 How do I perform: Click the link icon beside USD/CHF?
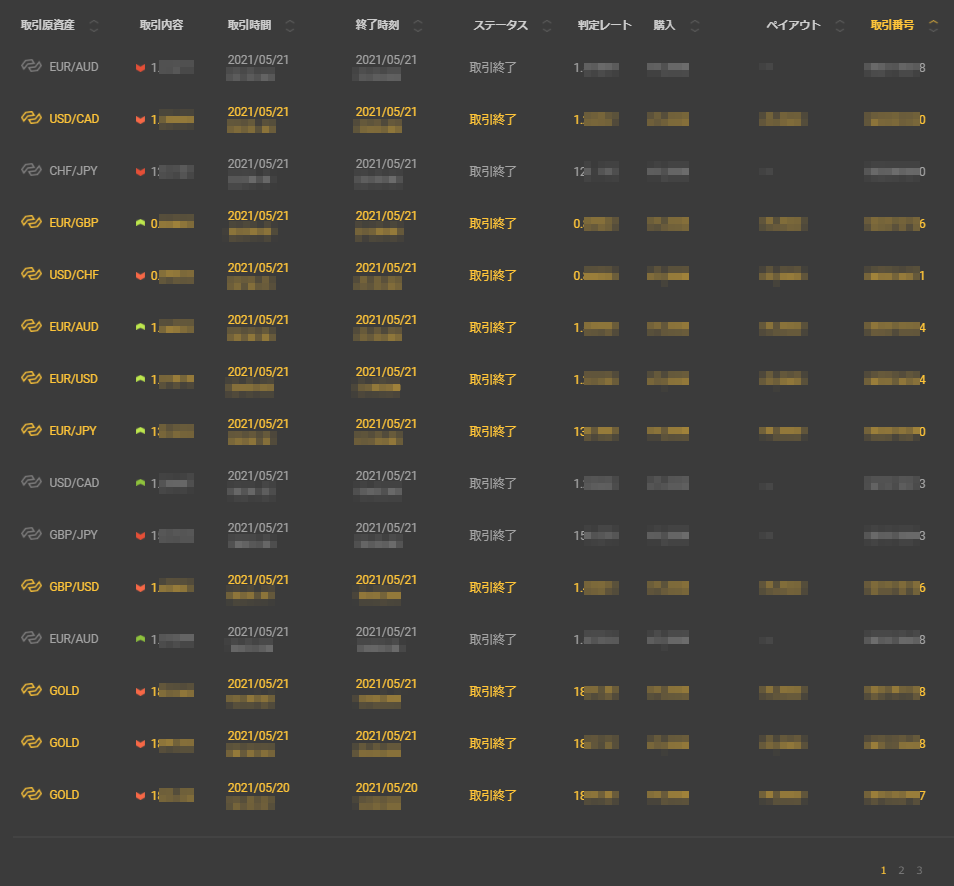coord(31,274)
